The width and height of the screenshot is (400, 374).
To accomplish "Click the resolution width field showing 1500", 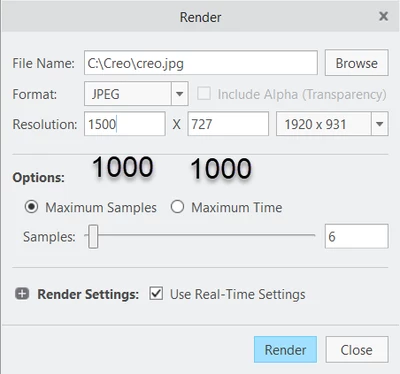I will [125, 124].
